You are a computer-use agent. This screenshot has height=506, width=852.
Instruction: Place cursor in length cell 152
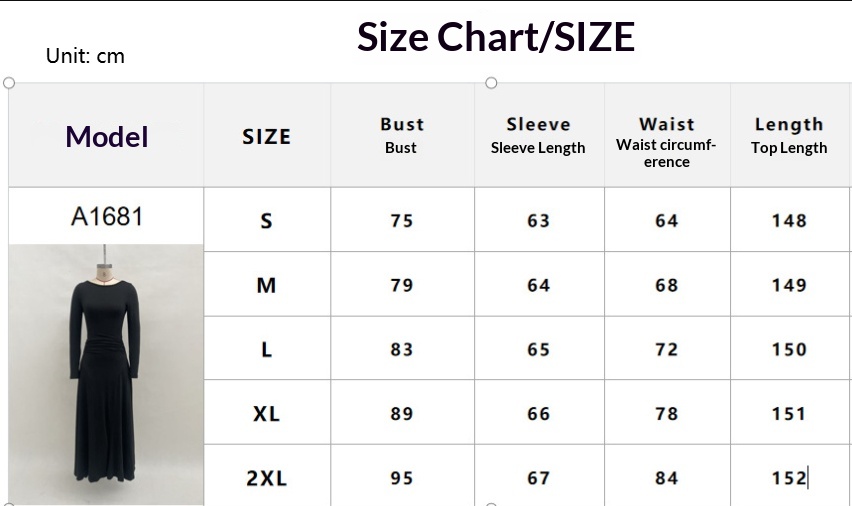tap(789, 478)
